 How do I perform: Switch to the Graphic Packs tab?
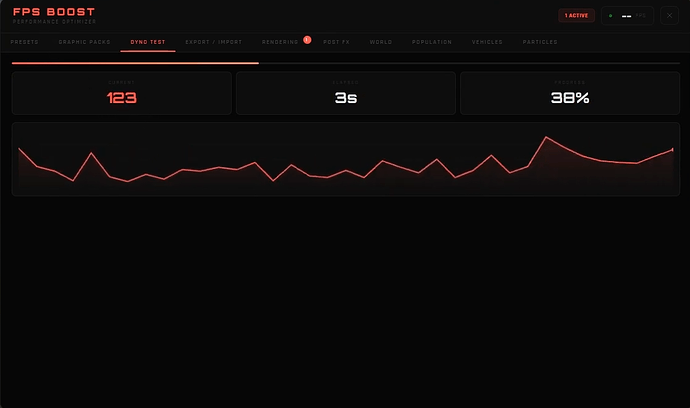(84, 42)
